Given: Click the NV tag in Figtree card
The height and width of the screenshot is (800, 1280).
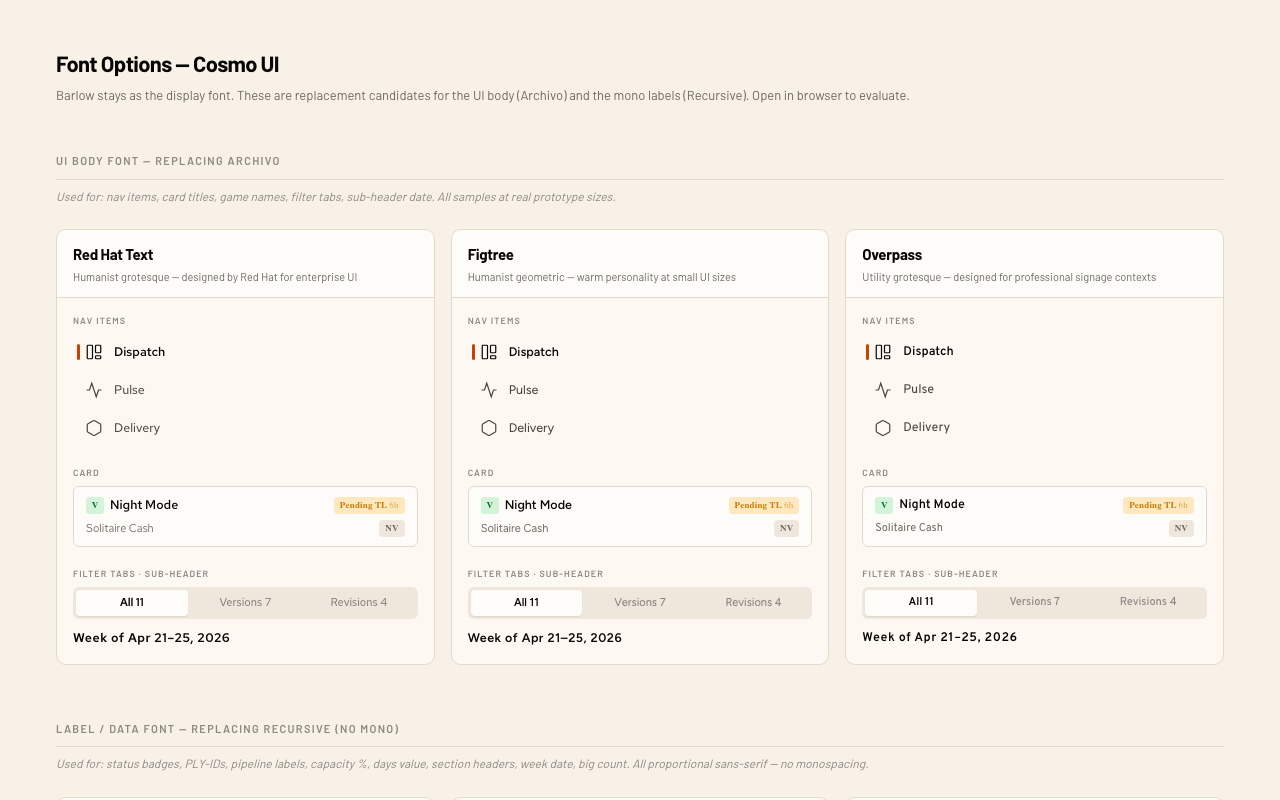Looking at the screenshot, I should tap(786, 528).
